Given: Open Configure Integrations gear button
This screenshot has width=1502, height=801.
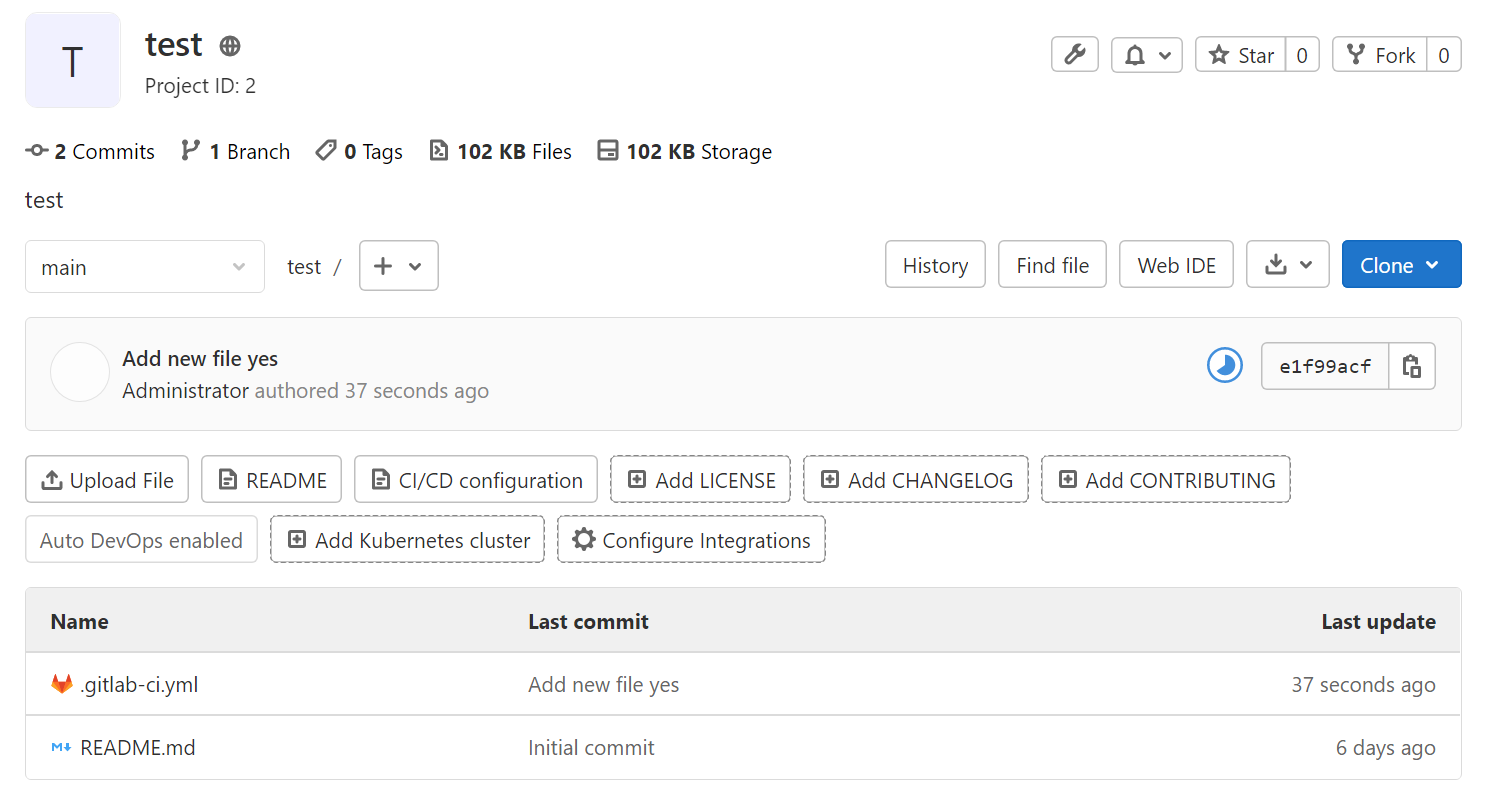Looking at the screenshot, I should pos(690,539).
